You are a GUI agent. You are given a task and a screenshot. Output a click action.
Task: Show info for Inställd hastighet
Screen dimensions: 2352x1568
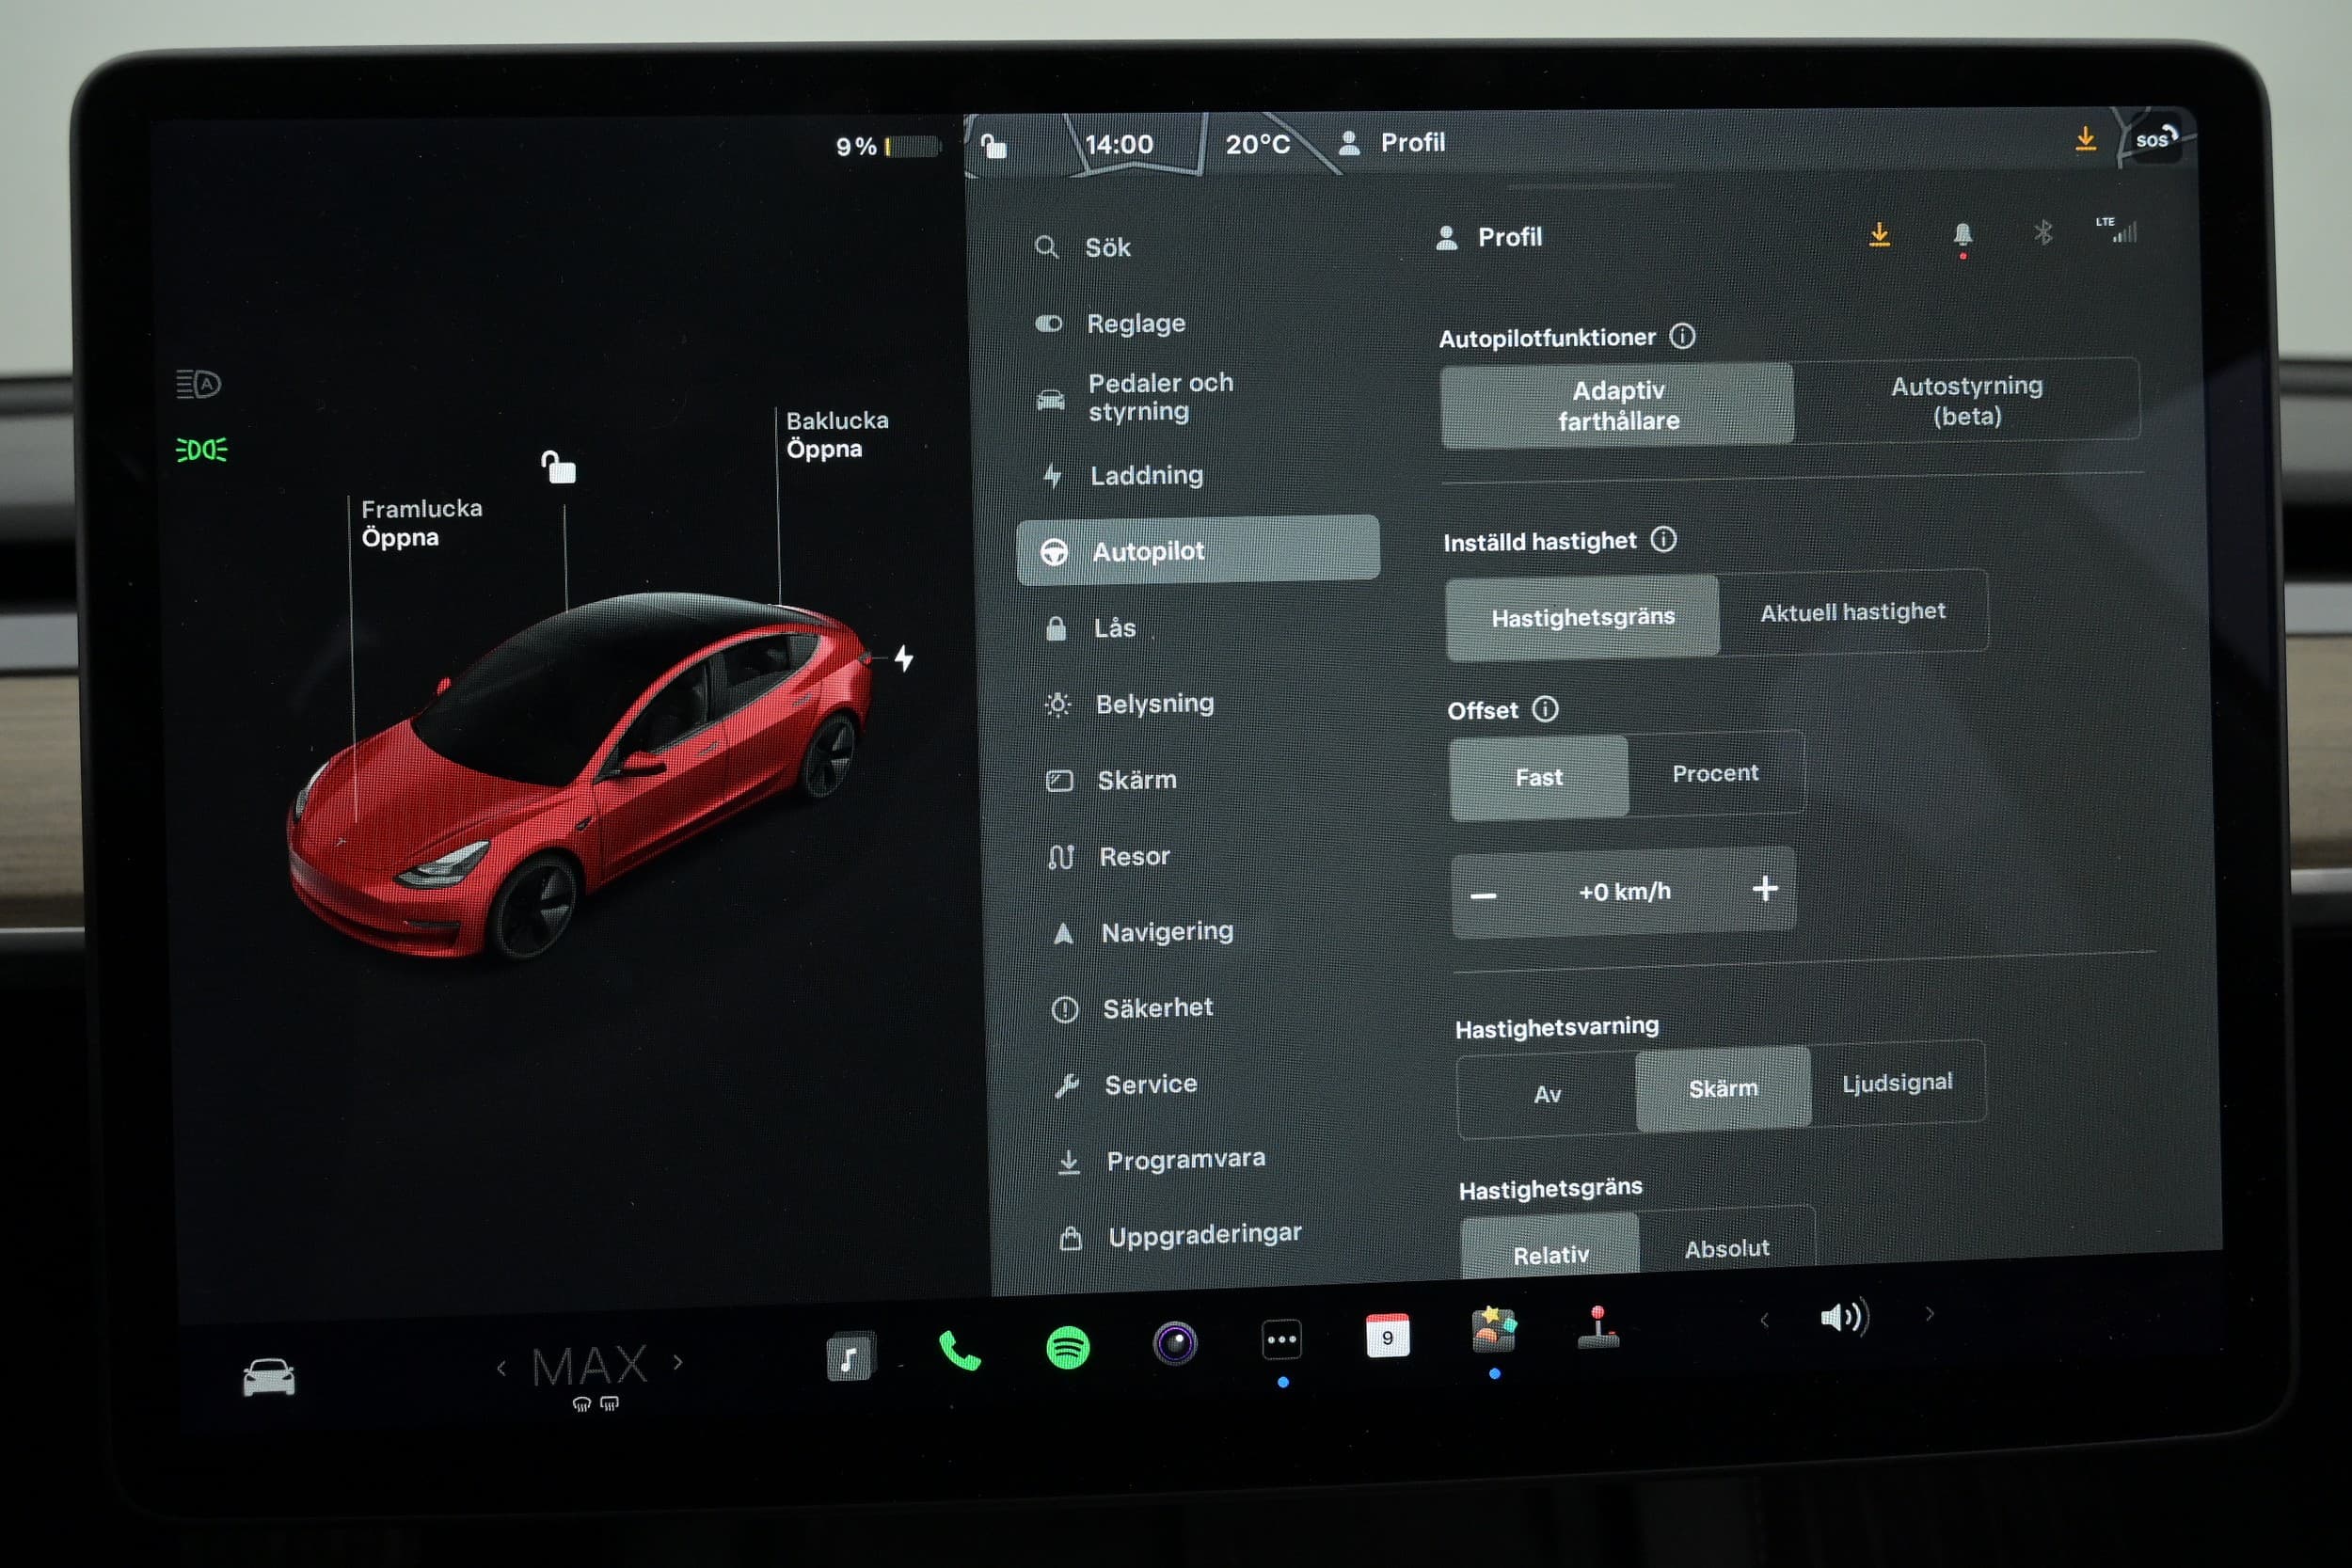click(1663, 540)
